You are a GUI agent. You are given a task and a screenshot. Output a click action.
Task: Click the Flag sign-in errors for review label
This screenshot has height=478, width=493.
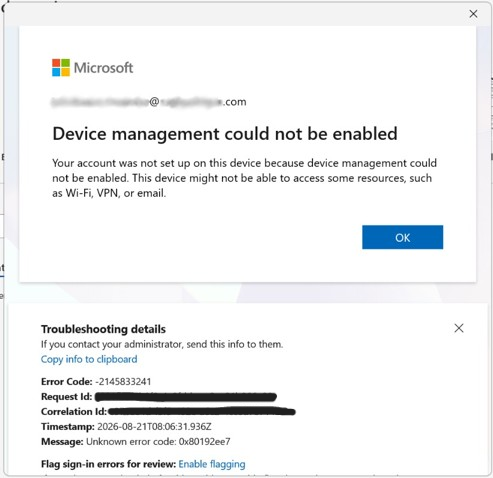[108, 464]
